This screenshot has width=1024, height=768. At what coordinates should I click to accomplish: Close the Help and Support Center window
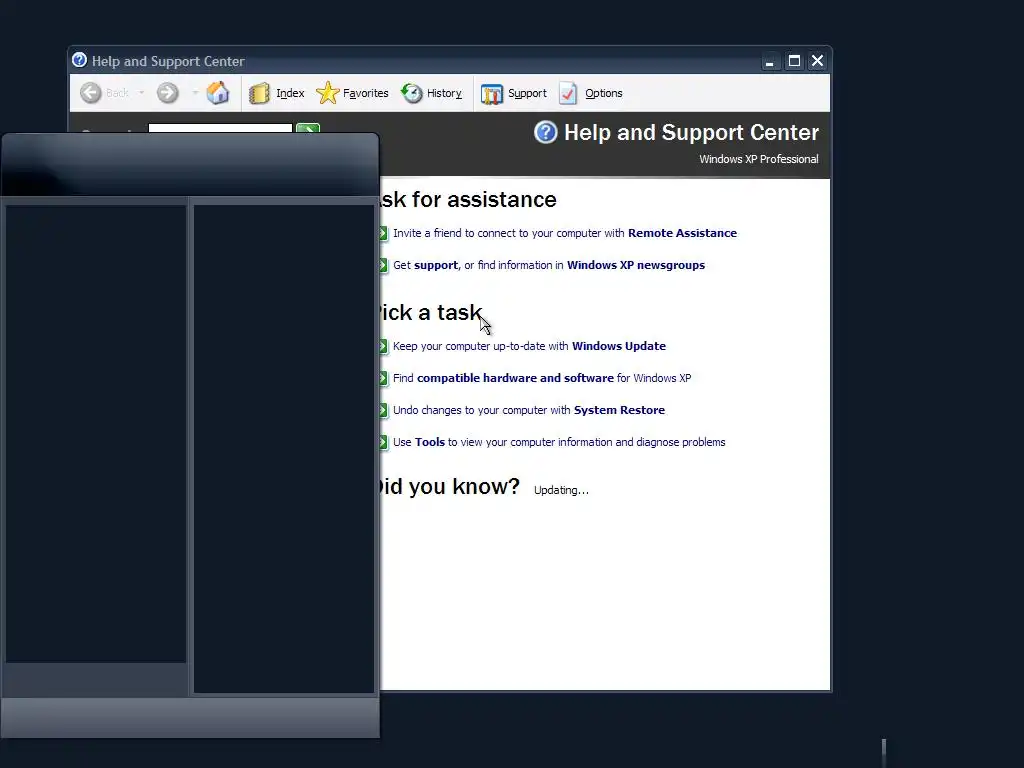pos(817,61)
